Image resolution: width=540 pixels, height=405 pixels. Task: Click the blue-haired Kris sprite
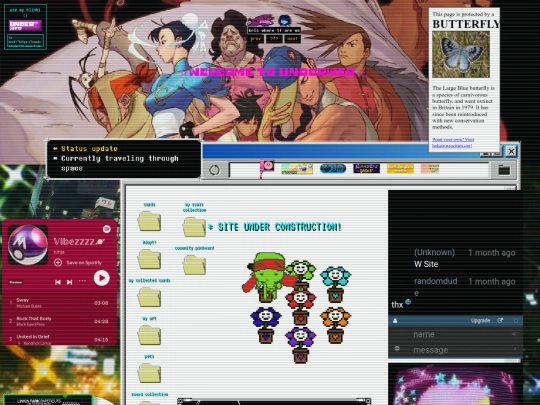point(284,20)
